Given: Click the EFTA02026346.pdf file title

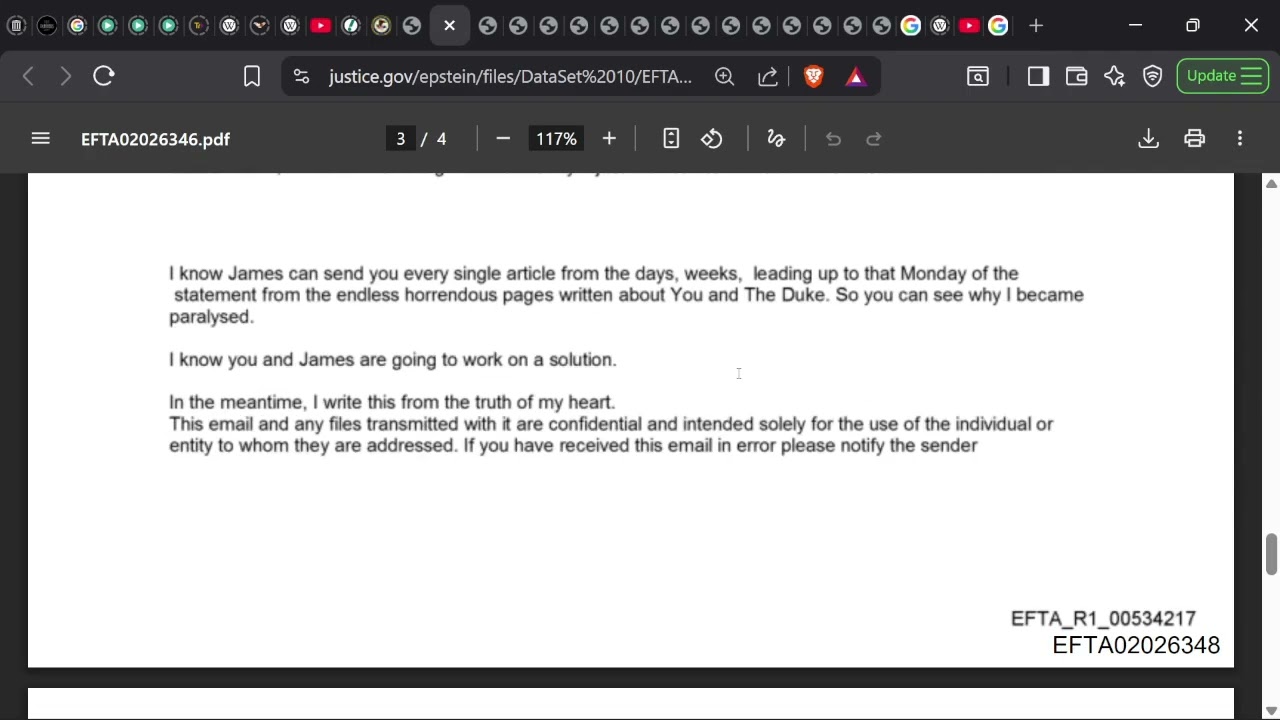Looking at the screenshot, I should tap(155, 139).
